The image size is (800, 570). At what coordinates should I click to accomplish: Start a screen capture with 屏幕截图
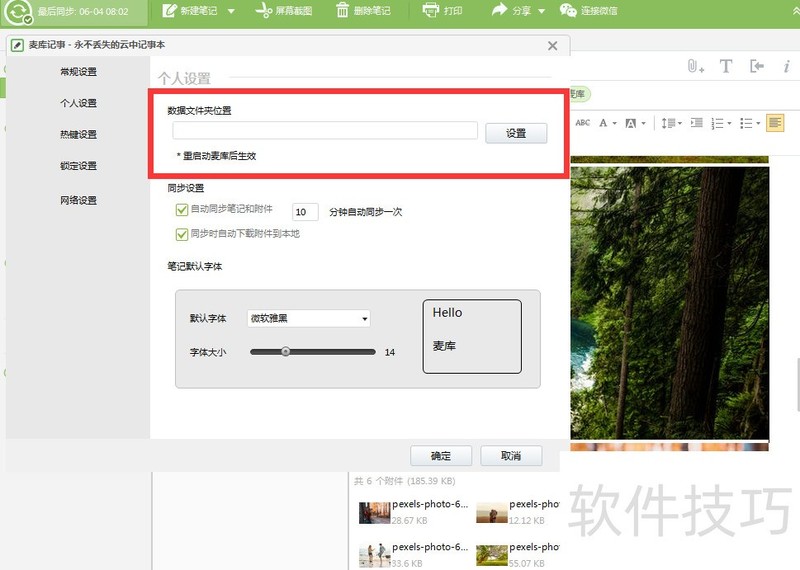click(x=284, y=11)
